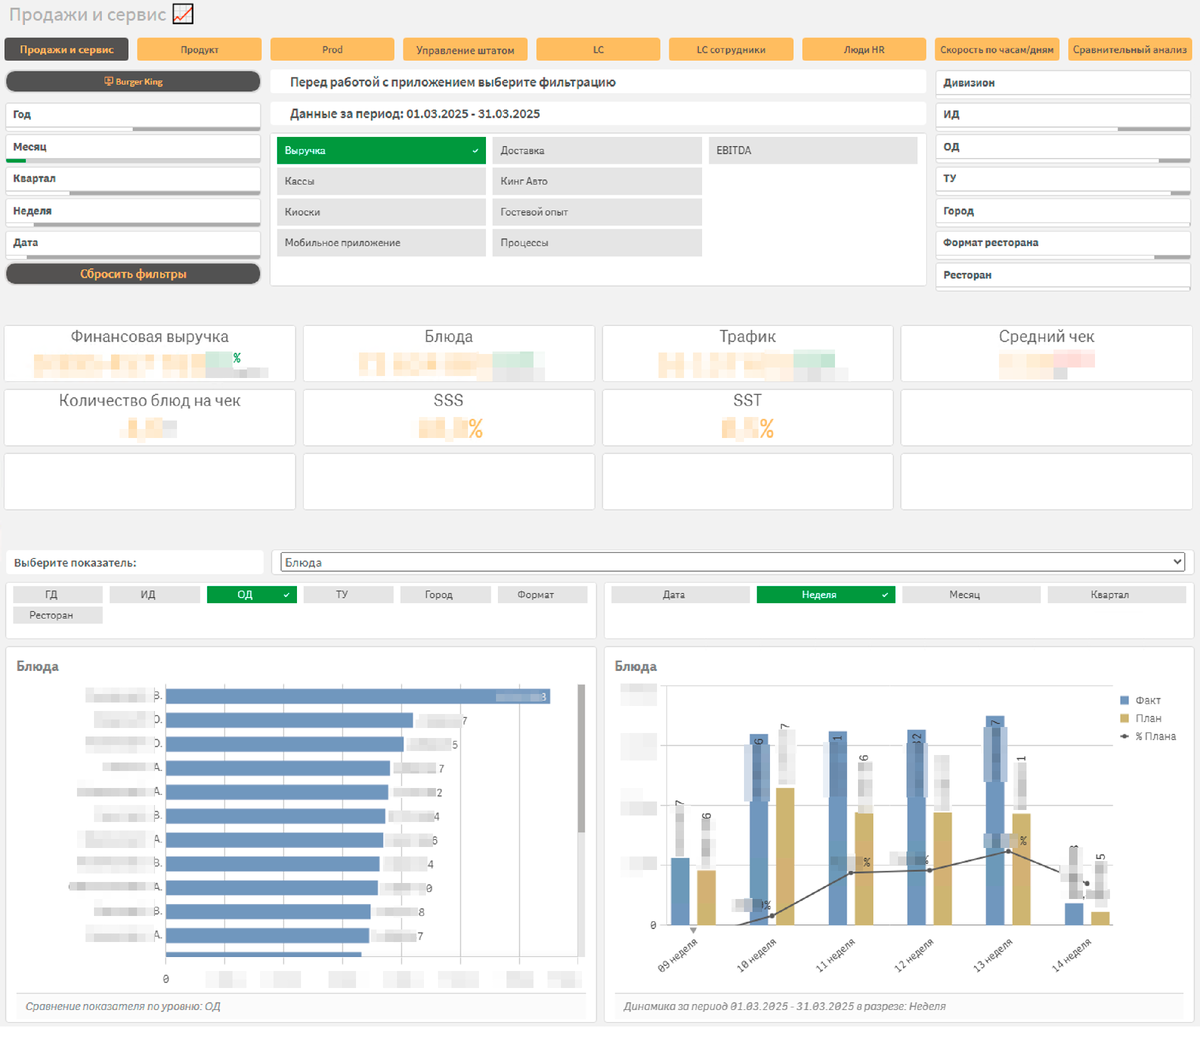Open Сравнительный анализ tab
1200x1041 pixels.
1130,49
